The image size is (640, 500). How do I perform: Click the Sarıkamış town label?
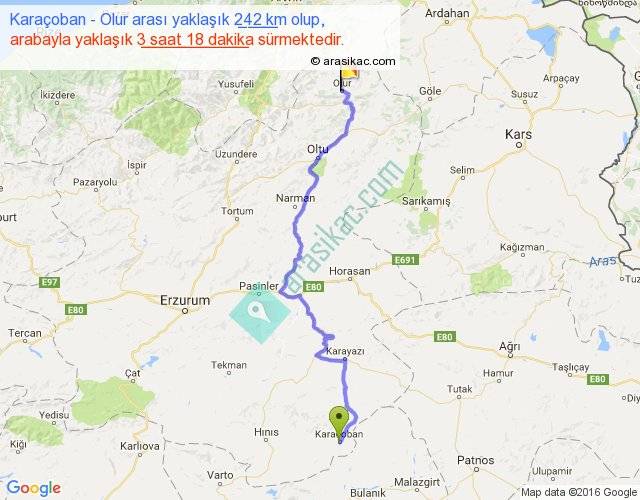point(426,201)
